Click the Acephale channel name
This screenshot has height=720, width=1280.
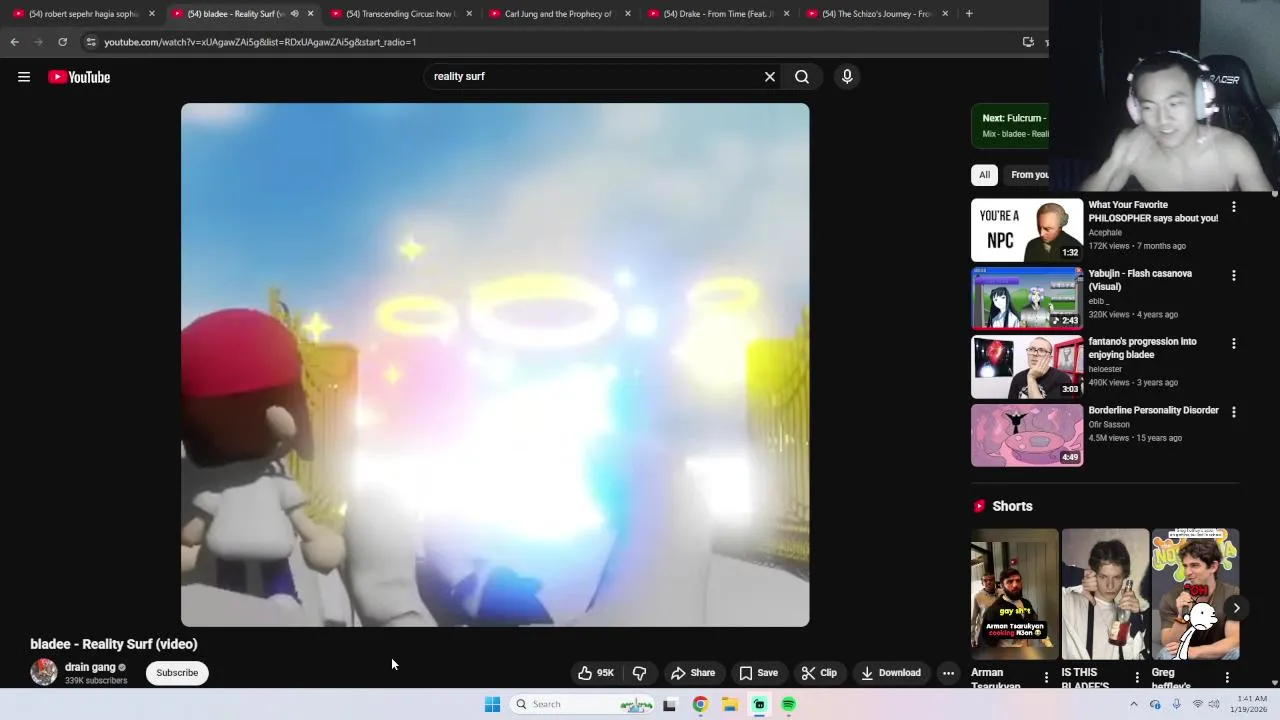1105,232
